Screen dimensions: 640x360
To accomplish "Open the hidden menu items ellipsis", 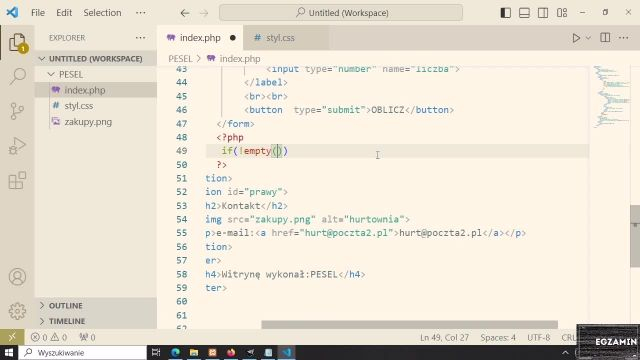I will tap(141, 13).
